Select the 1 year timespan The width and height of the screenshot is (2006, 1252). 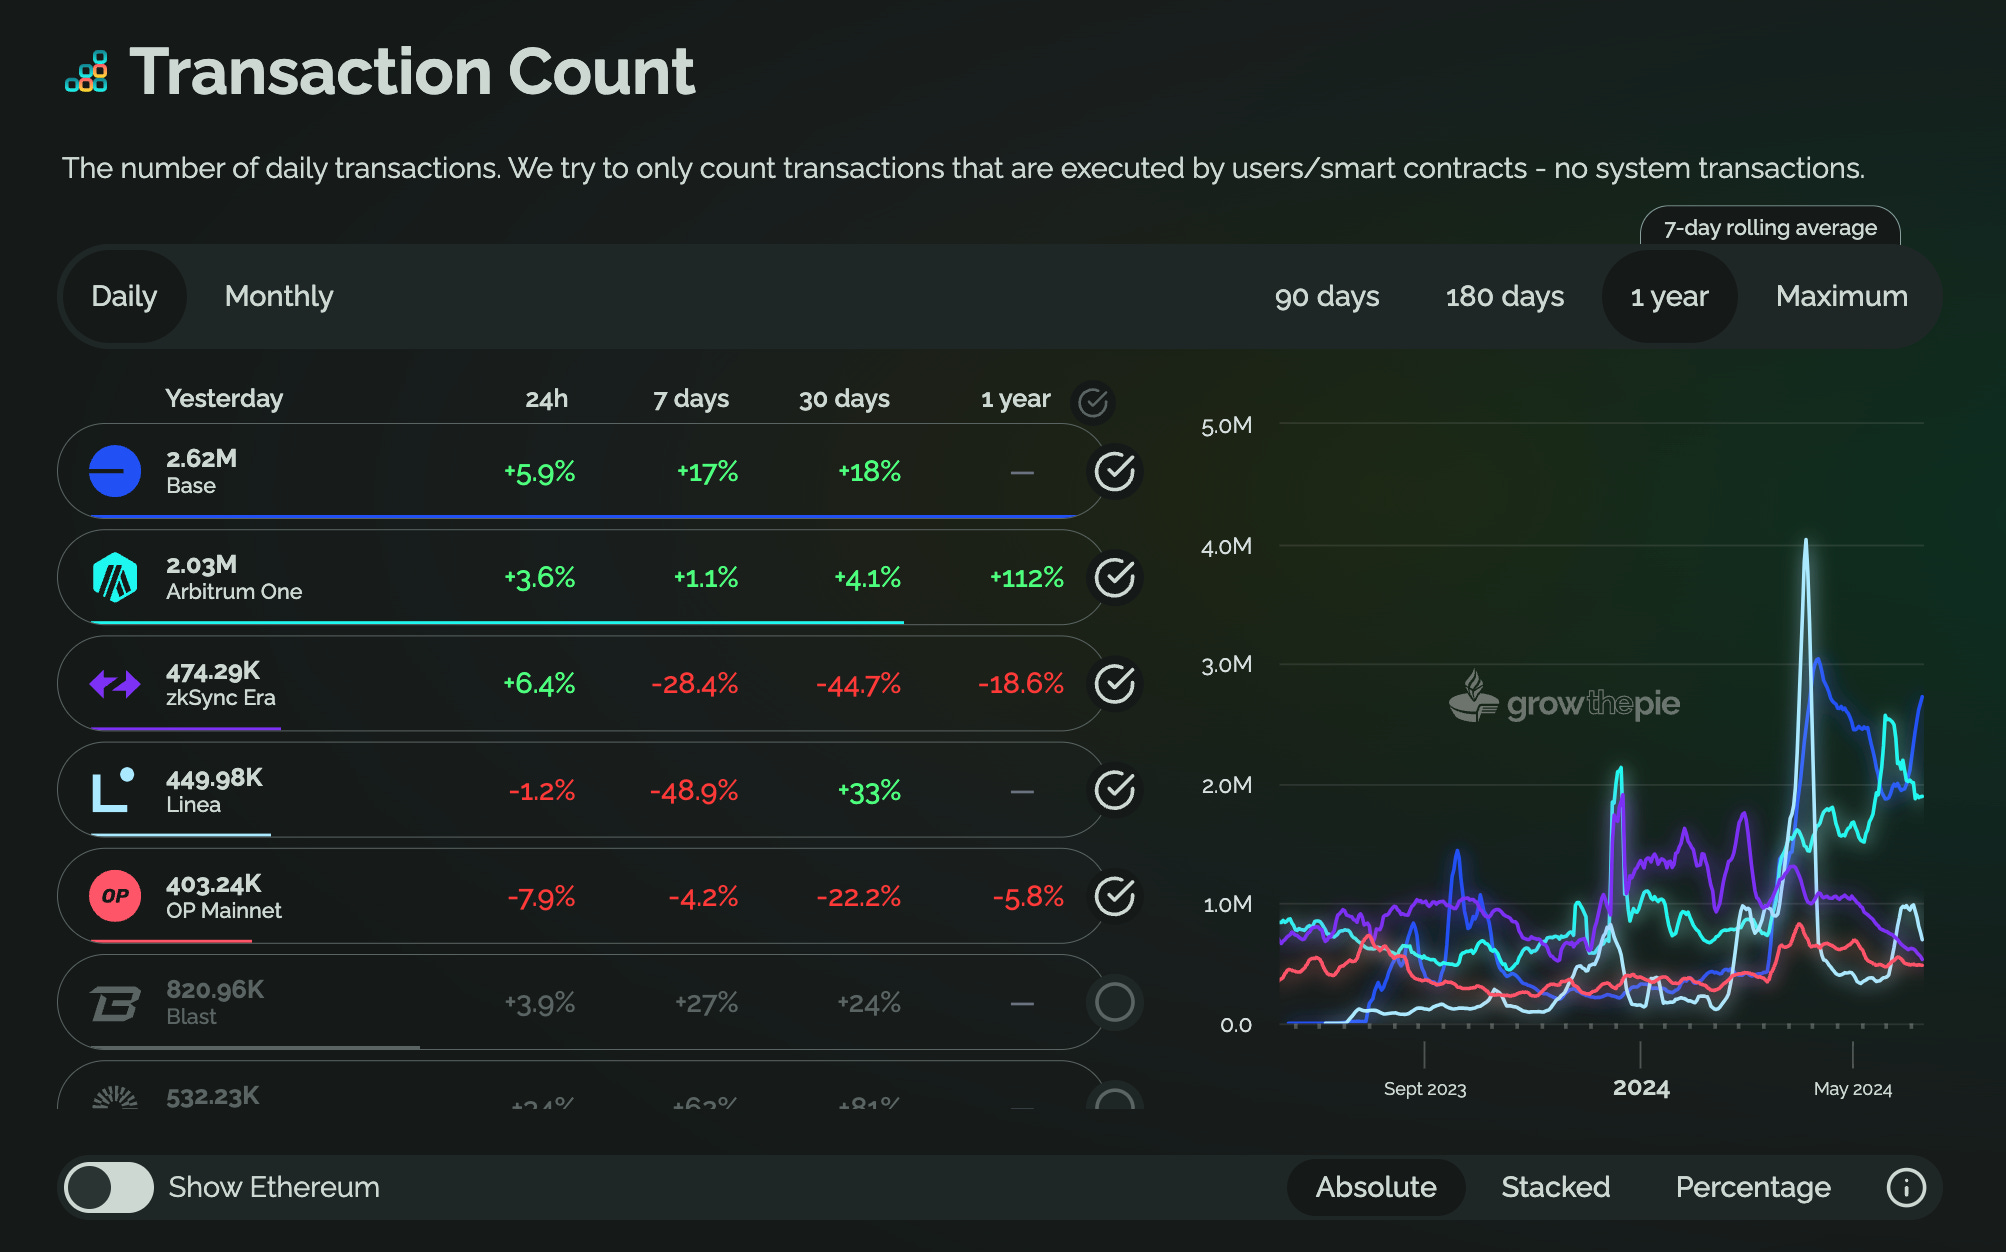pos(1669,296)
